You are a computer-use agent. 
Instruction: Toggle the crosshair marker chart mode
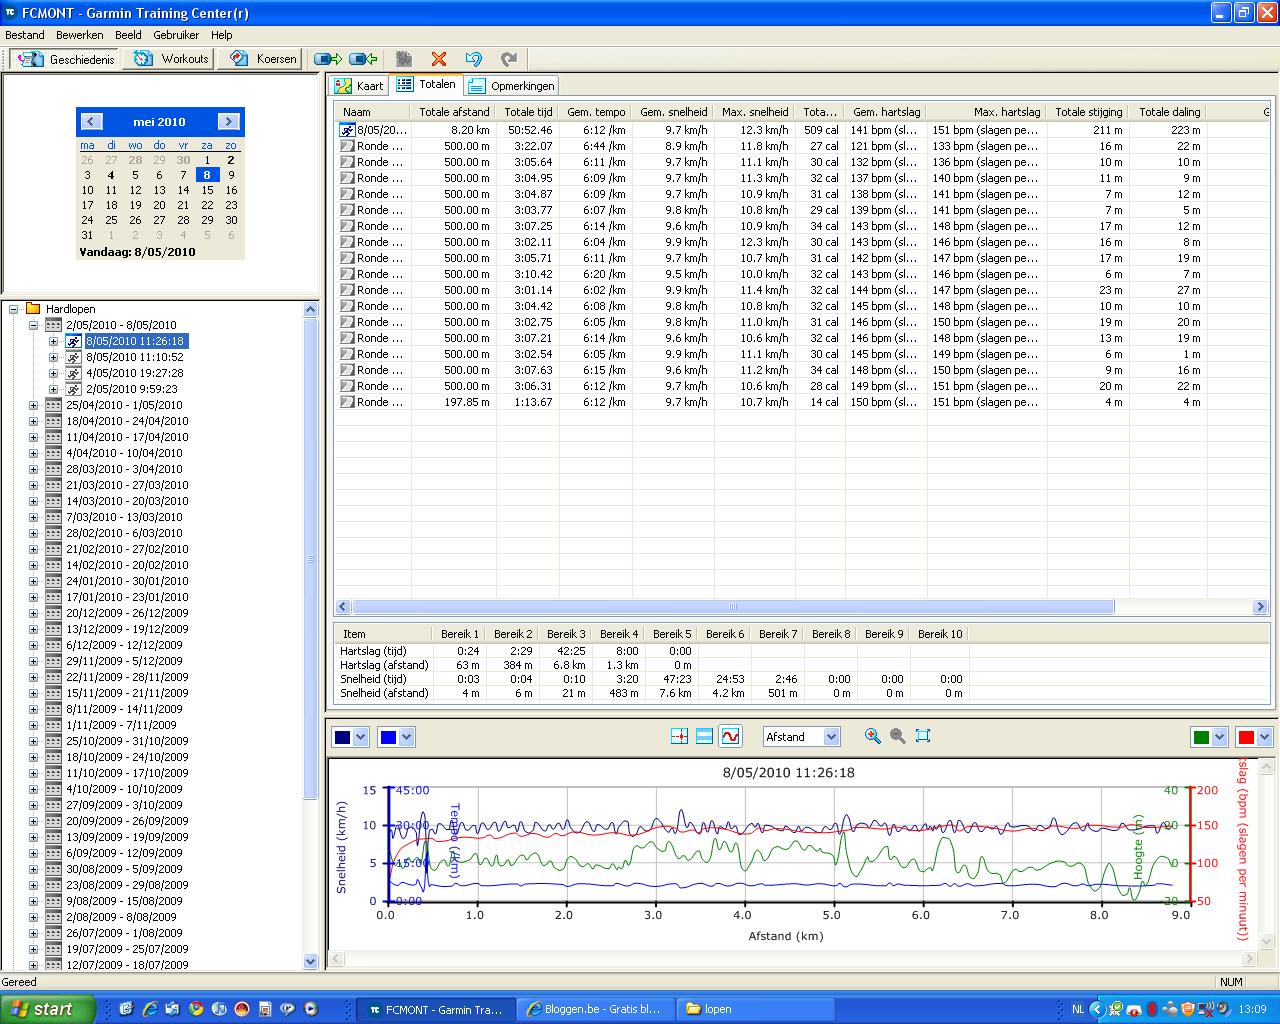(x=680, y=736)
